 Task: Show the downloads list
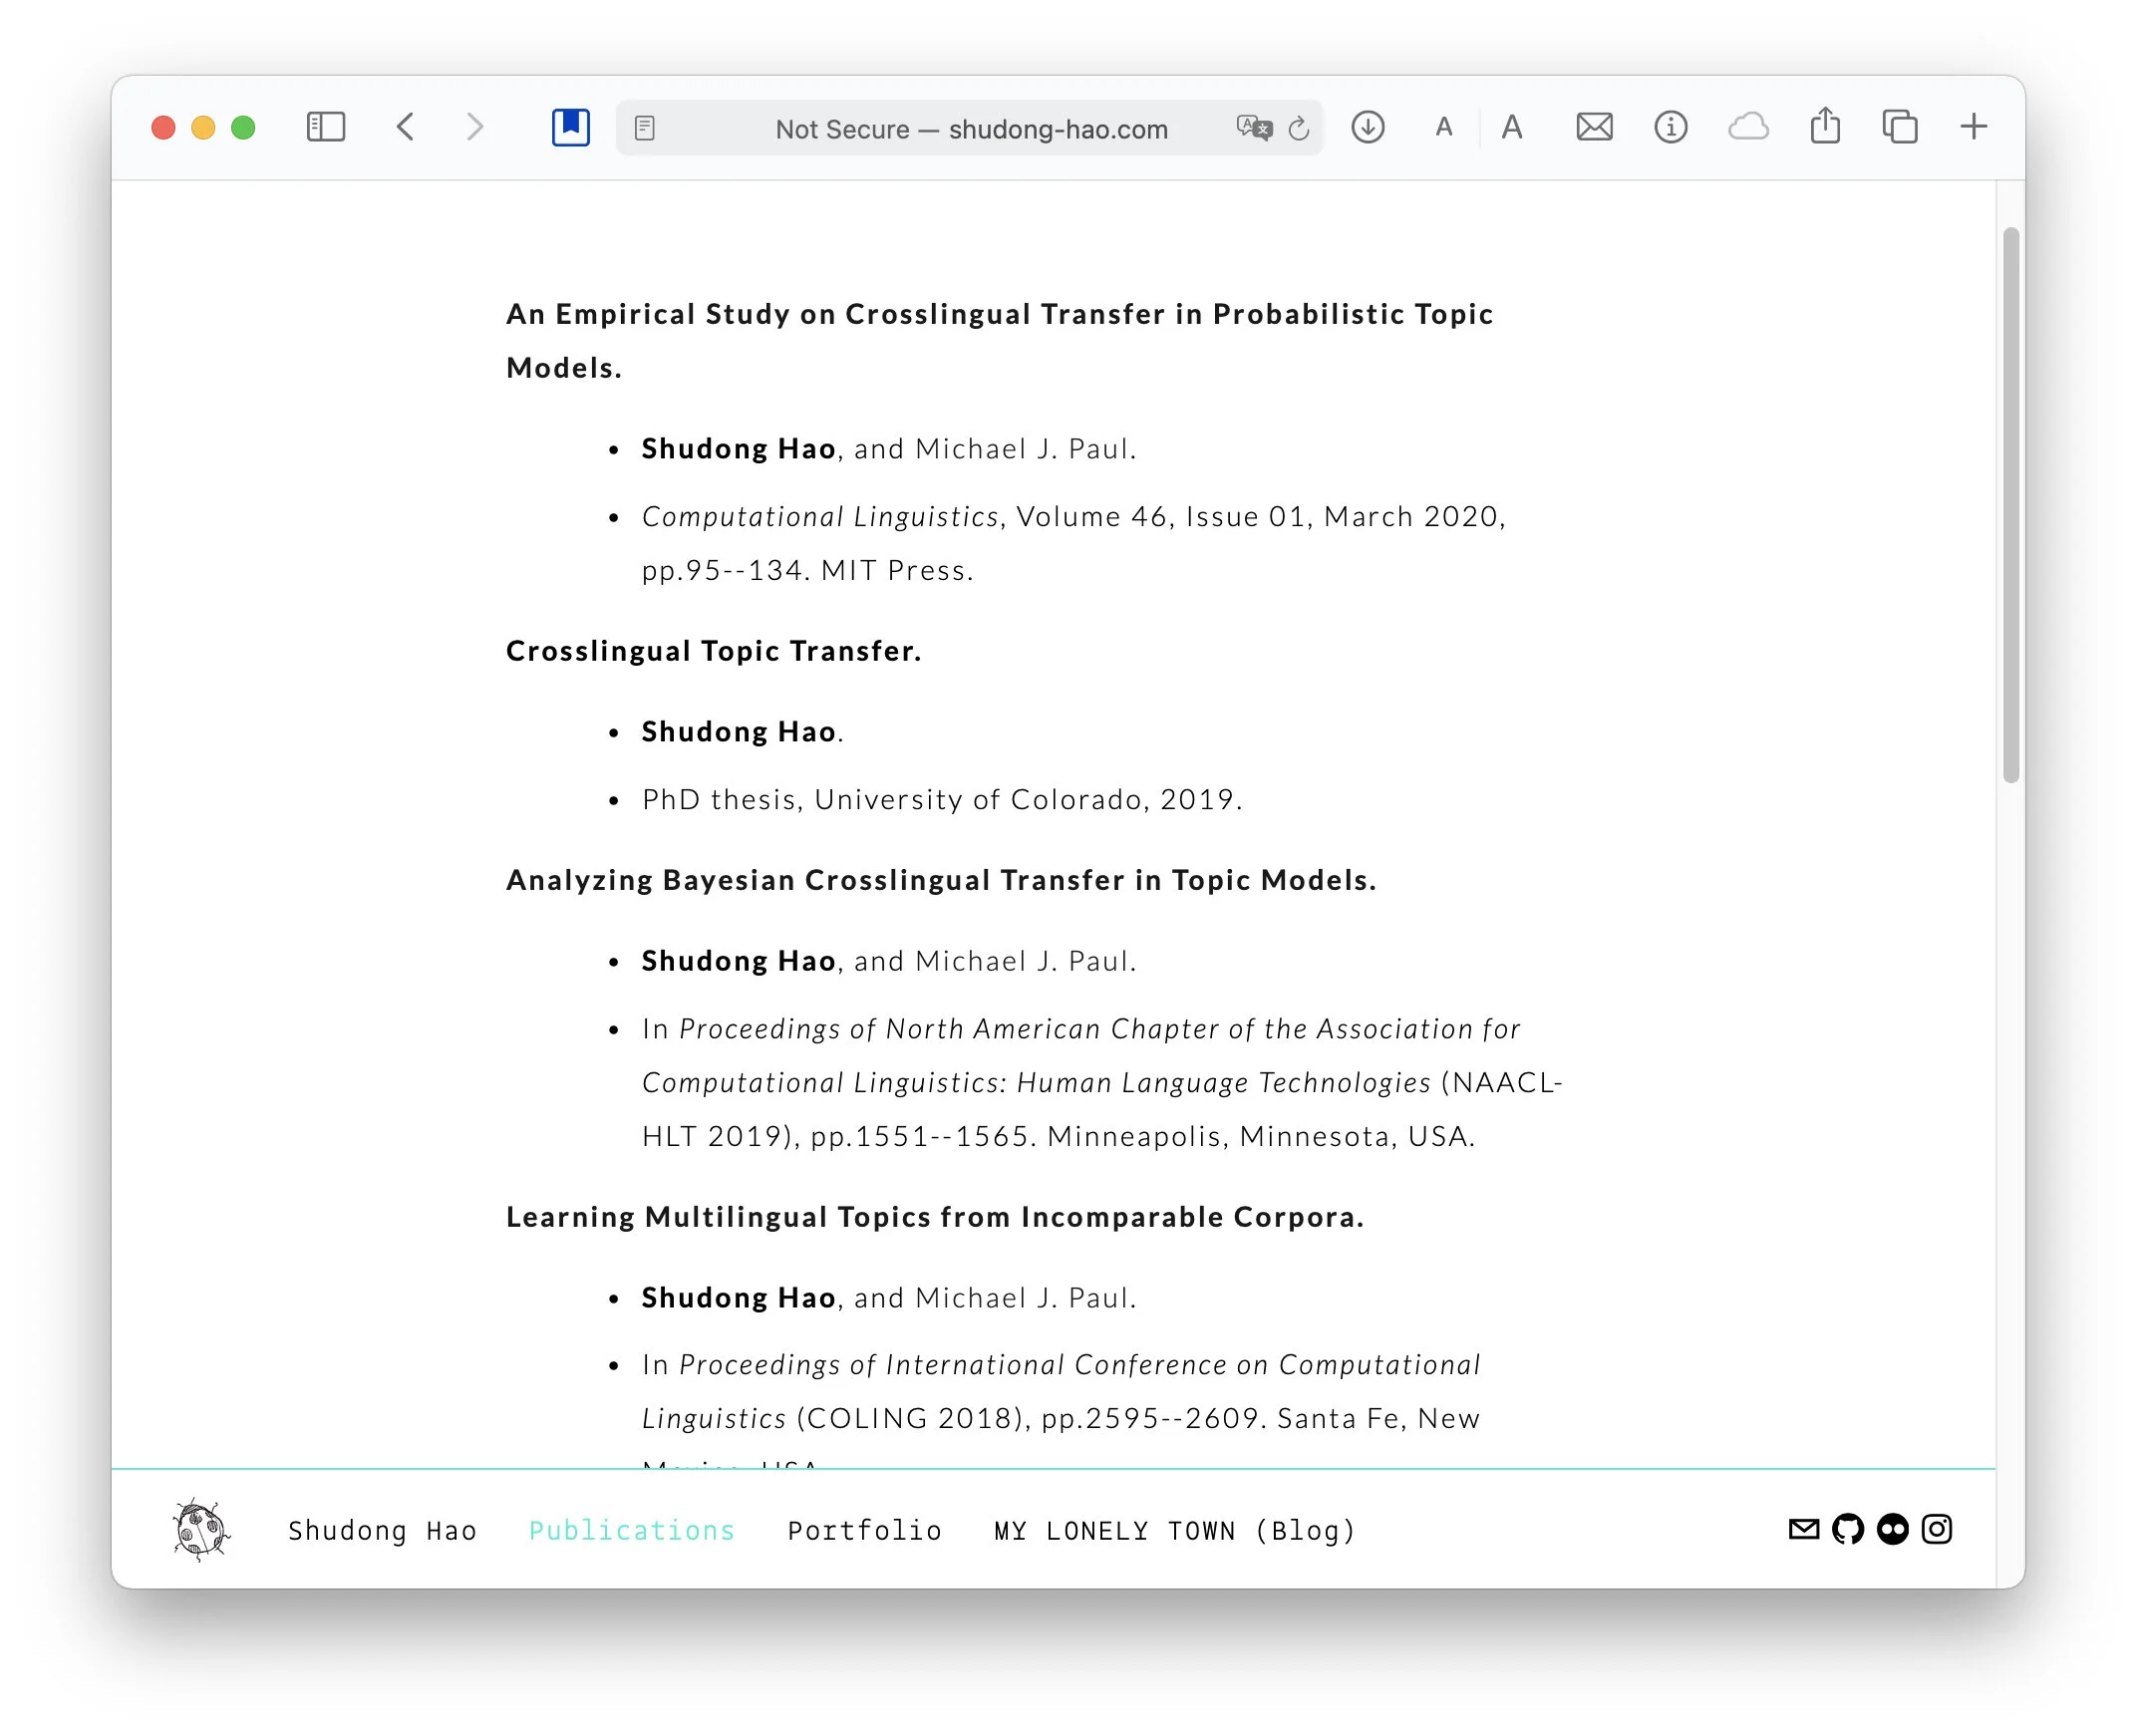[1367, 127]
